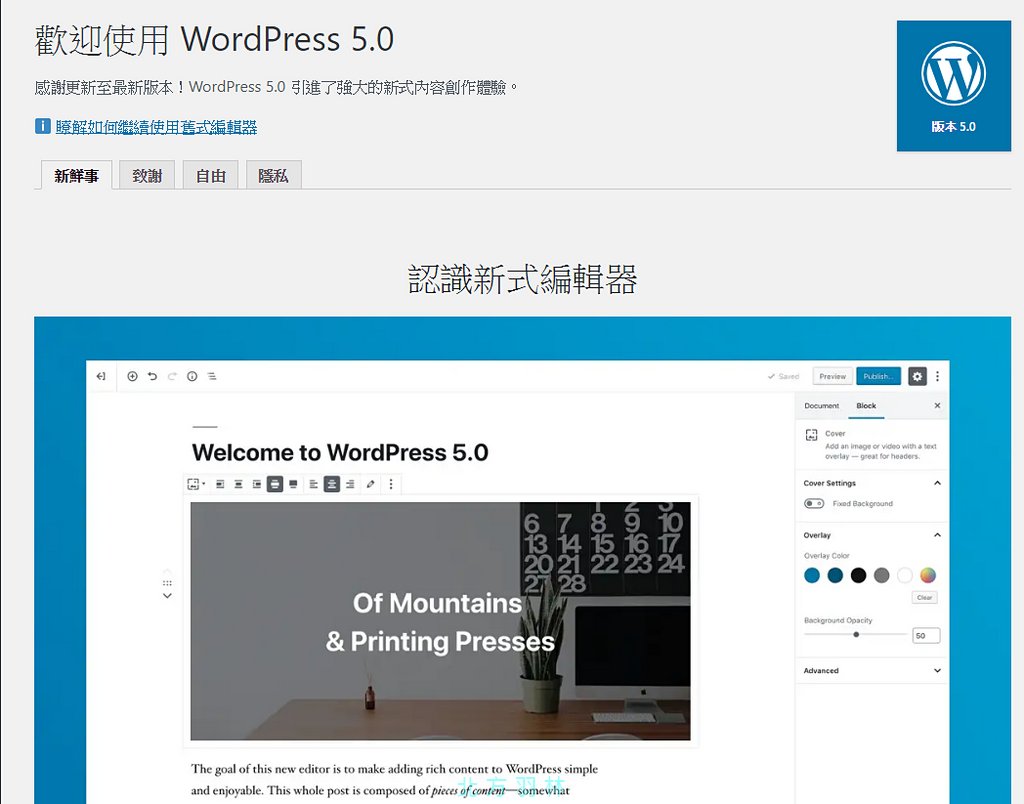Click the Saved status indicator
The height and width of the screenshot is (804, 1024).
pos(783,376)
